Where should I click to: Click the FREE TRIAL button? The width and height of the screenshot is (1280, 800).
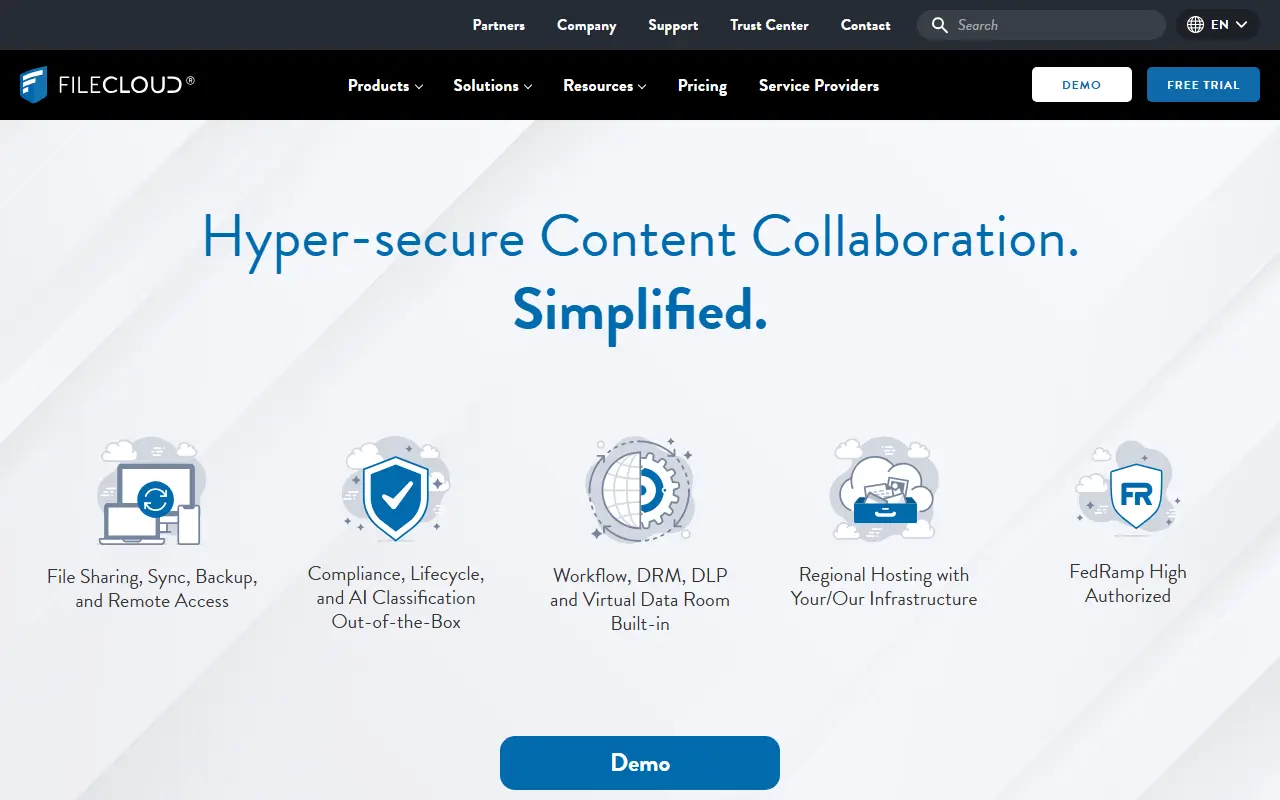tap(1203, 85)
